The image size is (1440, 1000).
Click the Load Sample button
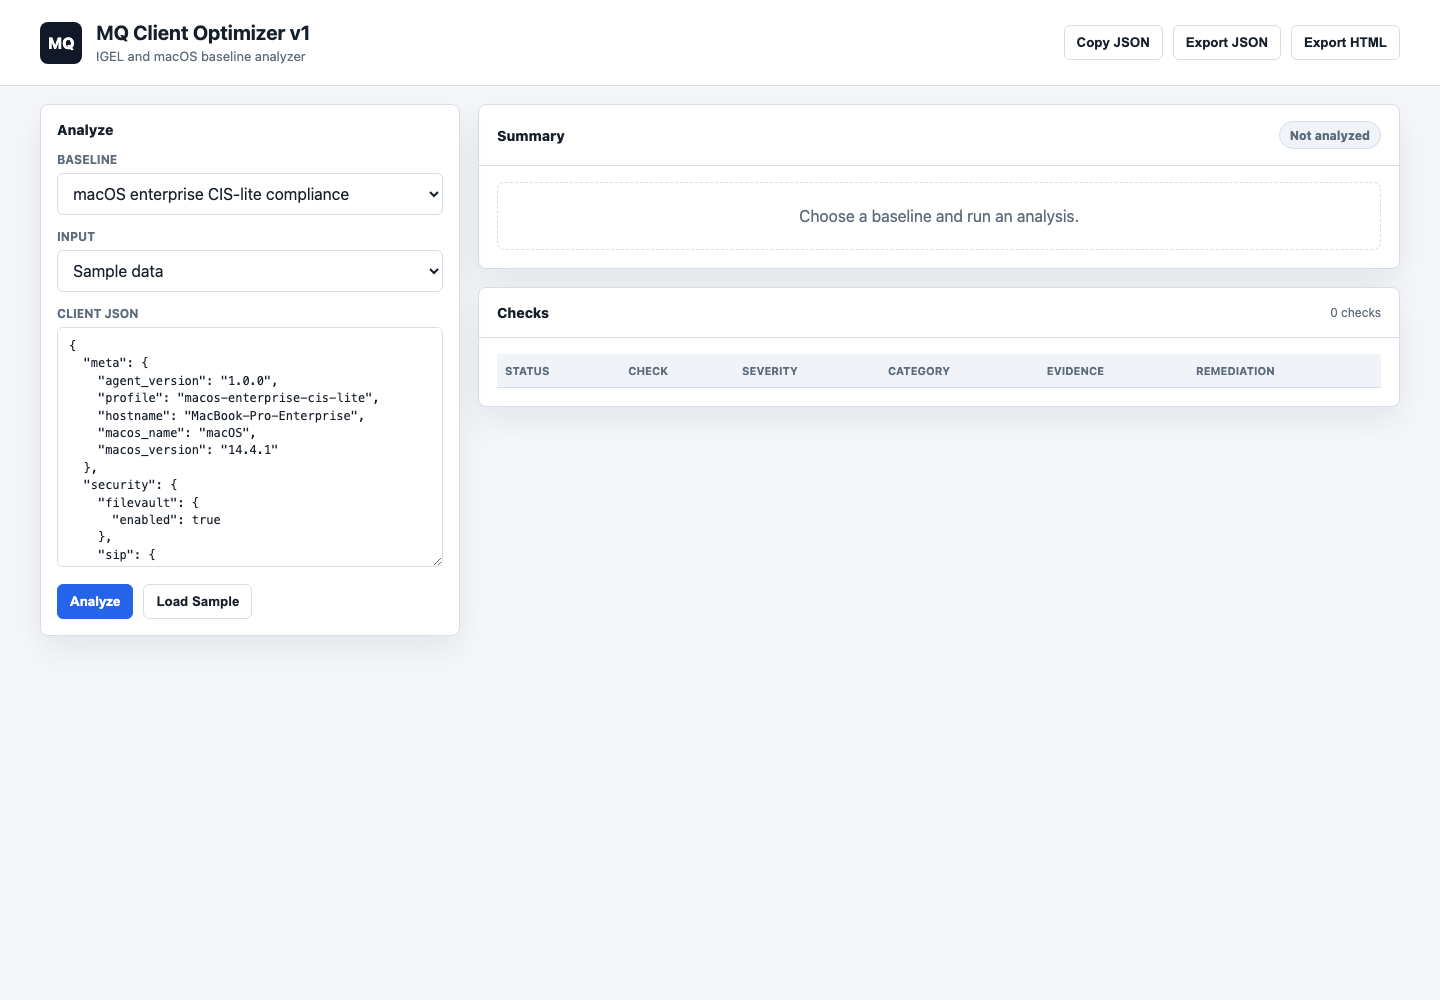point(198,602)
